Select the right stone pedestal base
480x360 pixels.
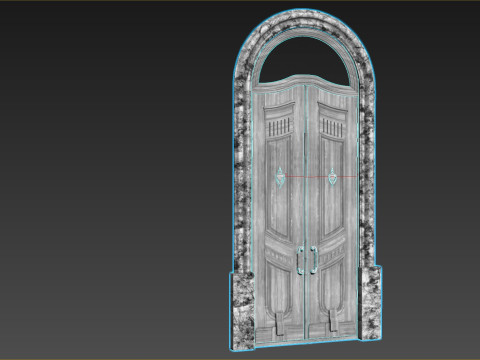[370, 302]
